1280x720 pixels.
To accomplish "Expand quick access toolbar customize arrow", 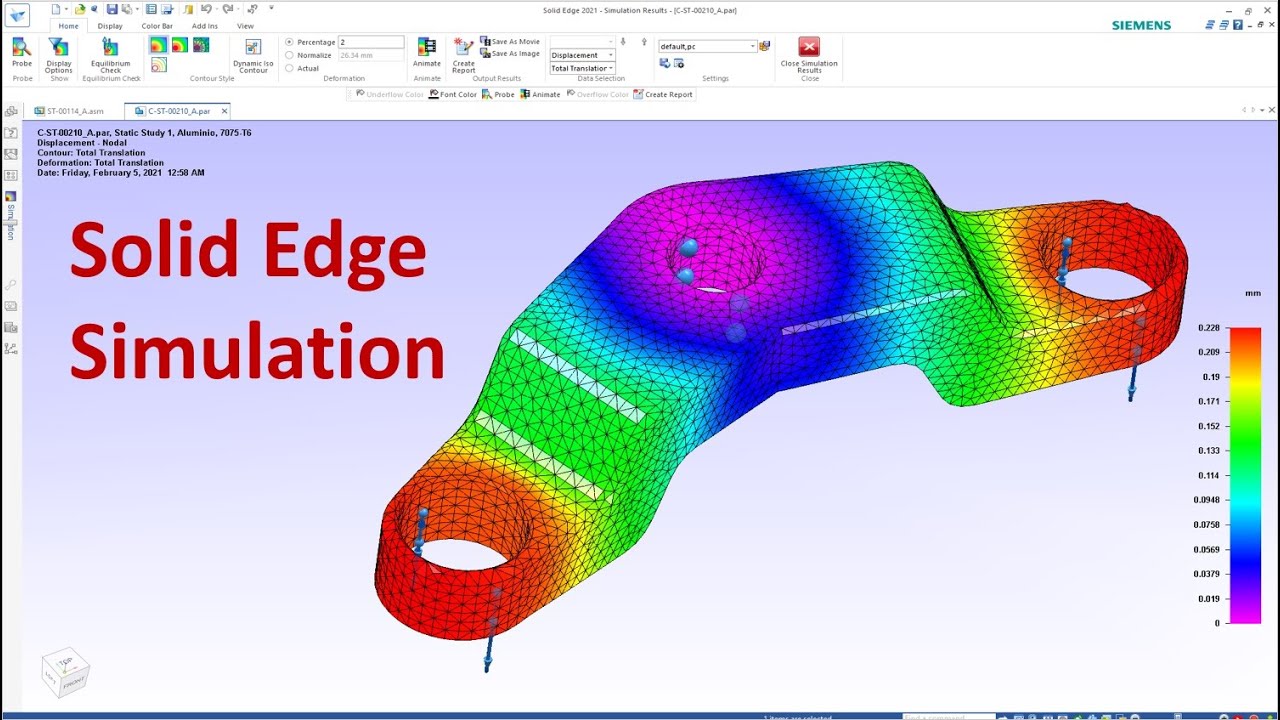I will point(271,8).
